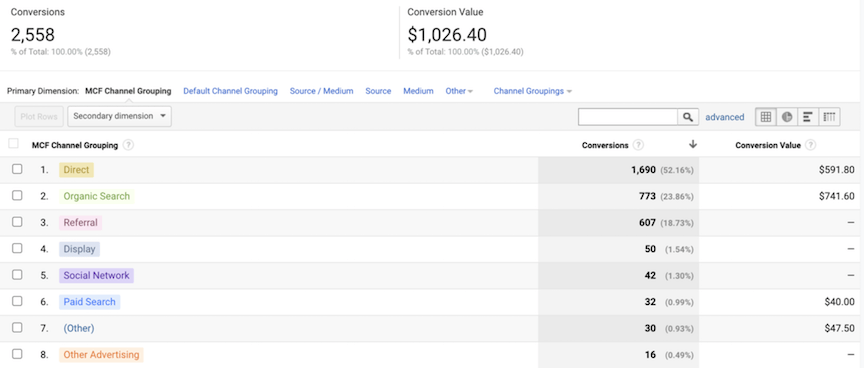The width and height of the screenshot is (864, 368).
Task: Click the 1,690 conversions cell
Action: [x=643, y=170]
